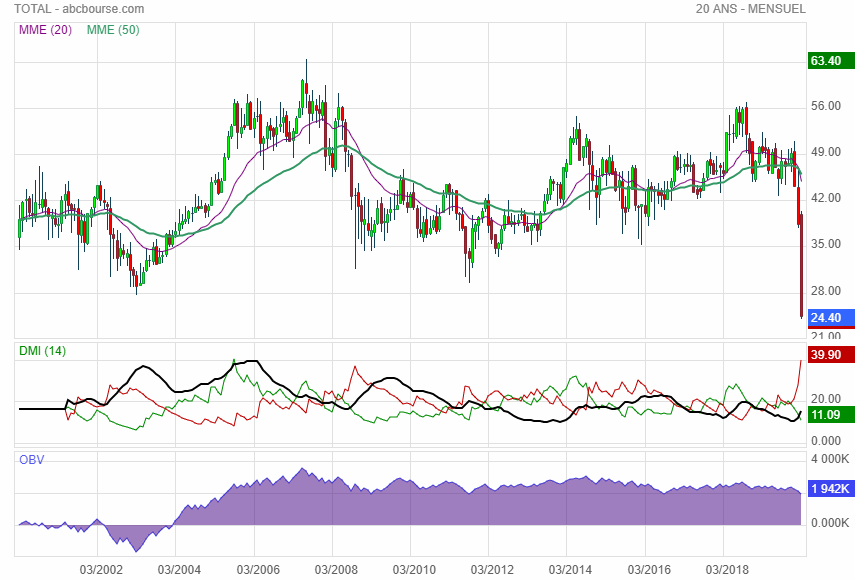The width and height of the screenshot is (855, 580).
Task: Click the 4 000K OBV axis label
Action: 830,459
